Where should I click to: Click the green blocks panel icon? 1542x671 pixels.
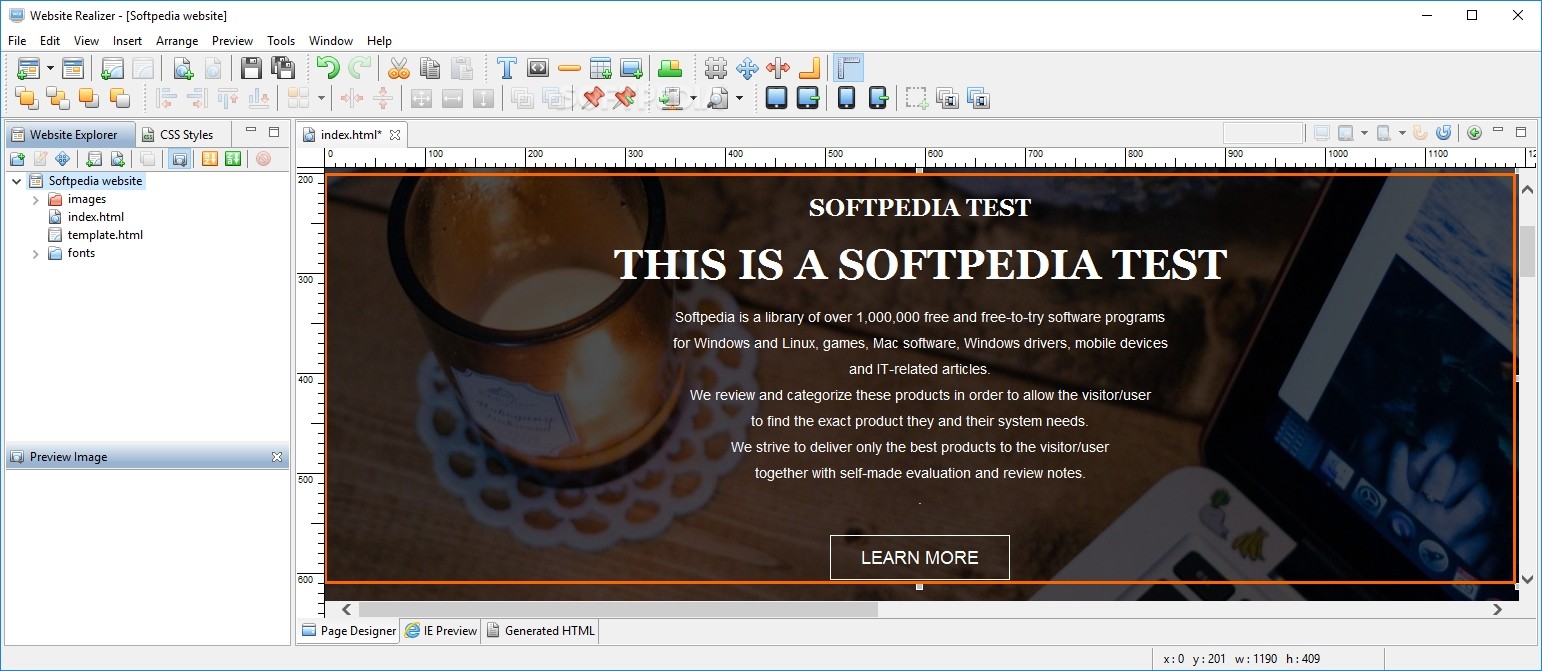pyautogui.click(x=670, y=68)
